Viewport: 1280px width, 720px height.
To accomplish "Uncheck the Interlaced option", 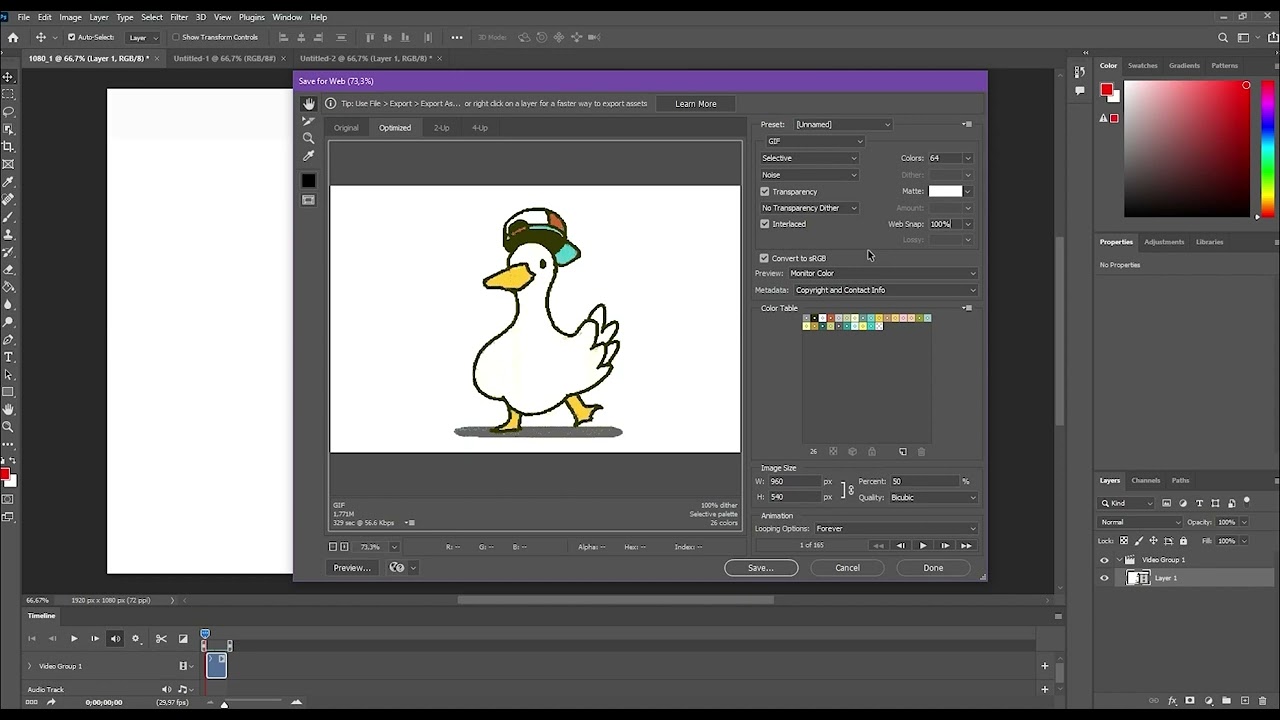I will point(765,224).
